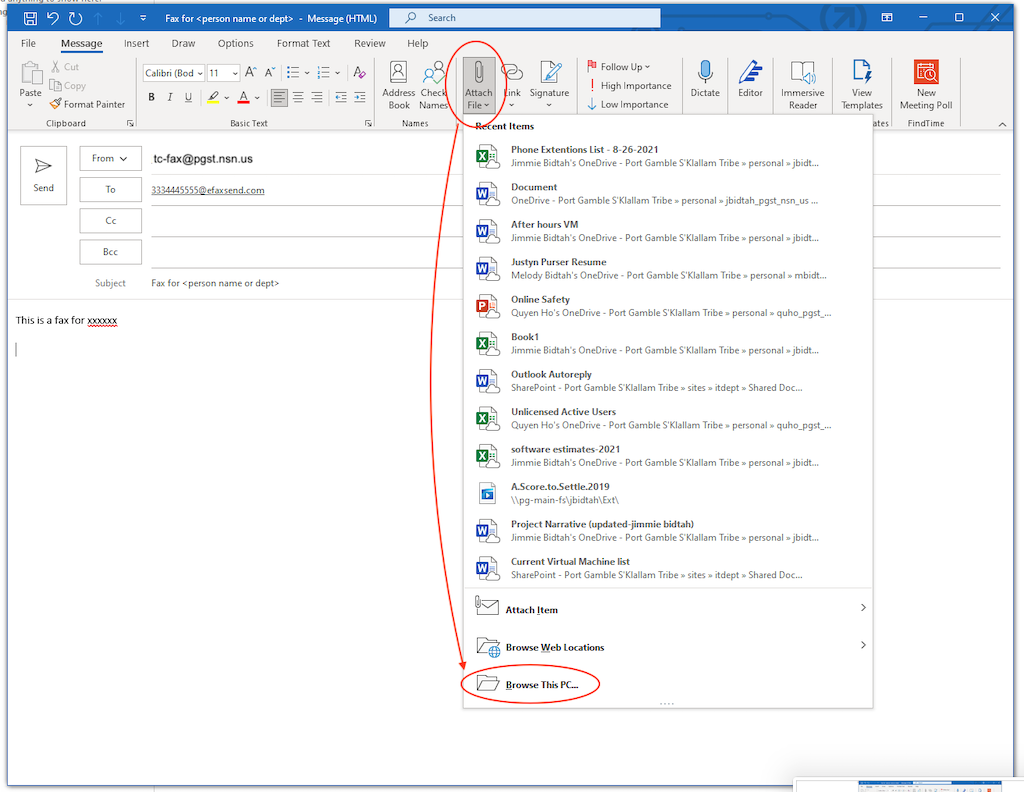This screenshot has width=1024, height=792.
Task: Open the From account dropdown
Action: pos(110,158)
